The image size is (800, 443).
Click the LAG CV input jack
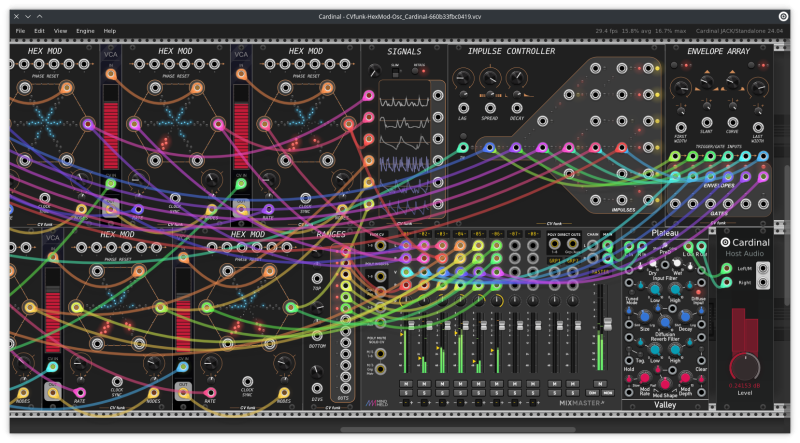(463, 108)
